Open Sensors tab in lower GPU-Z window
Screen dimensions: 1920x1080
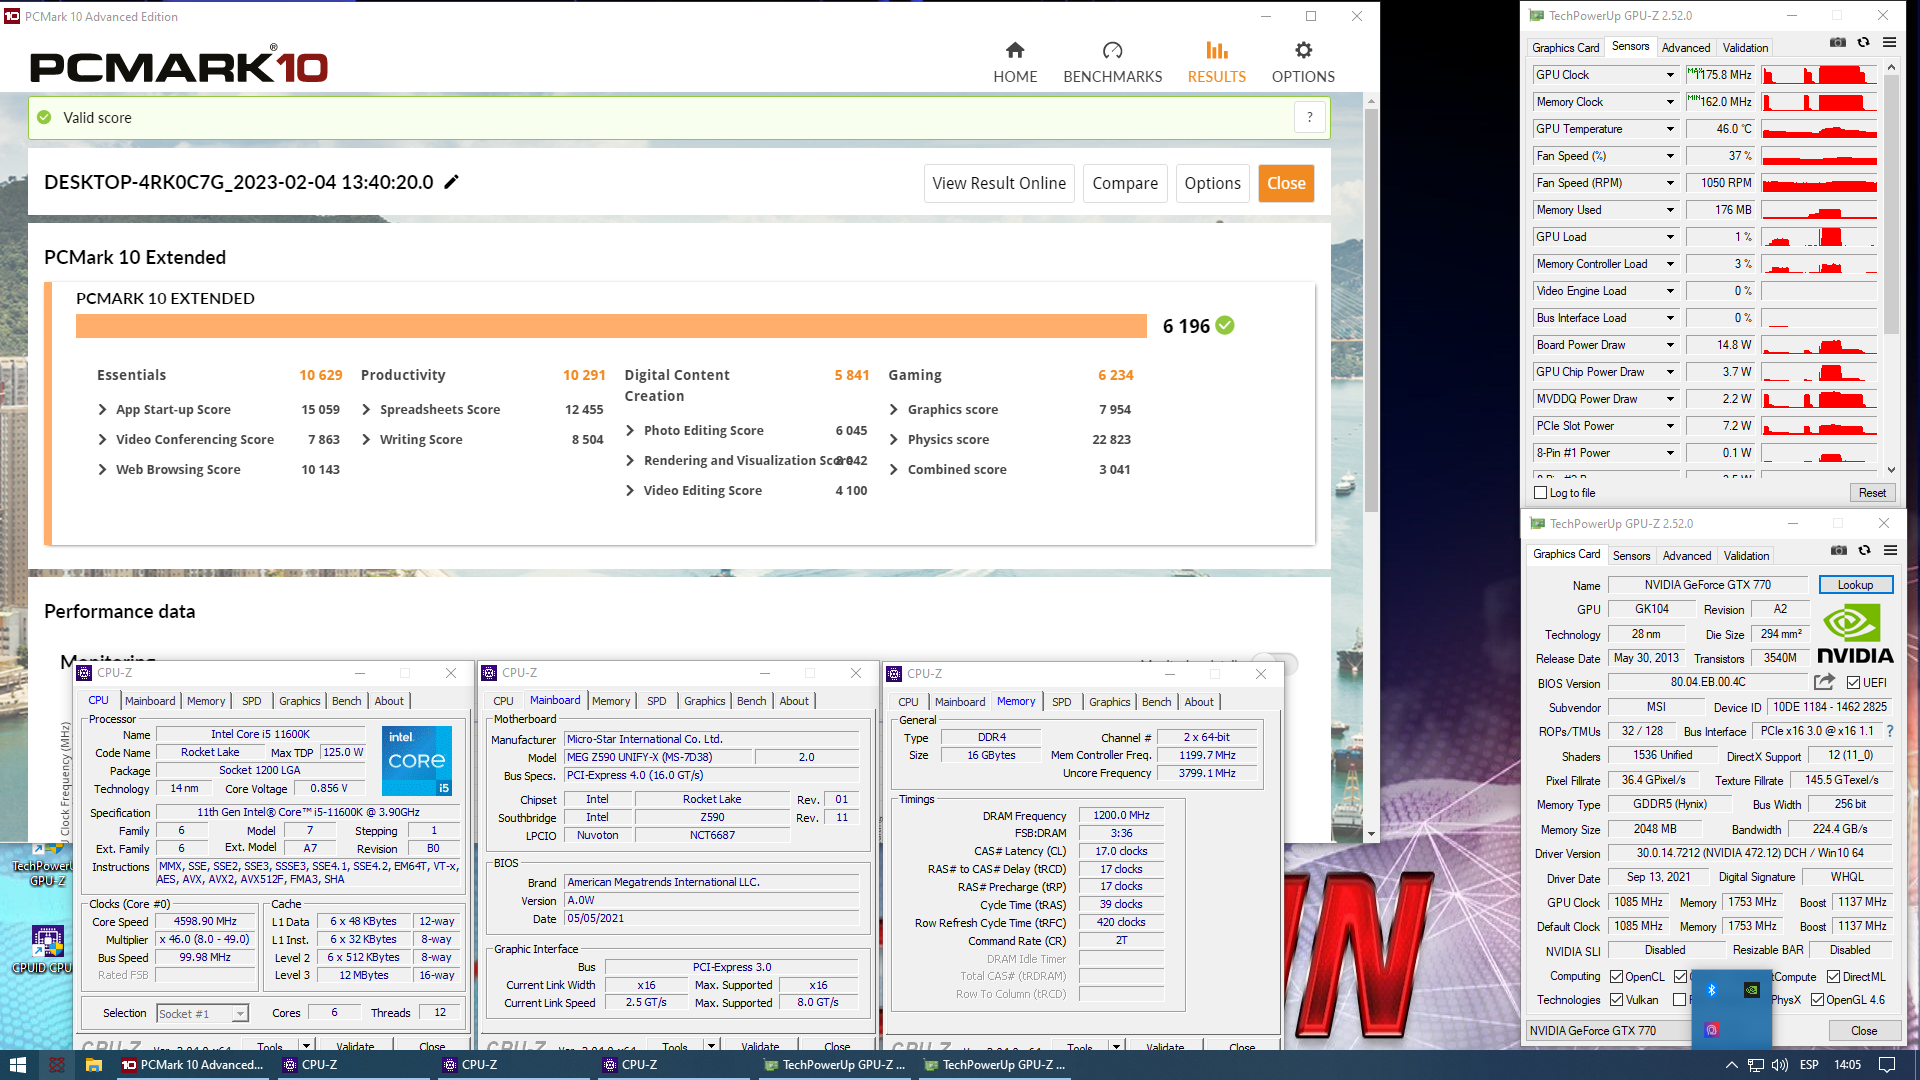click(x=1631, y=556)
